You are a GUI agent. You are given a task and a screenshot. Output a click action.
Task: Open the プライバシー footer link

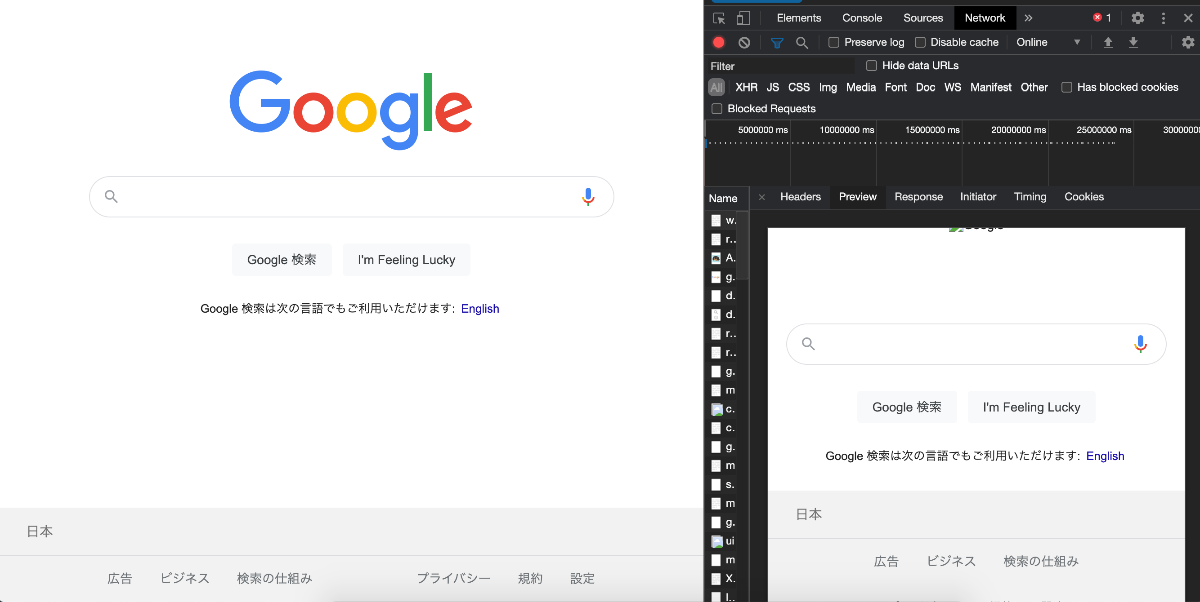tap(454, 578)
